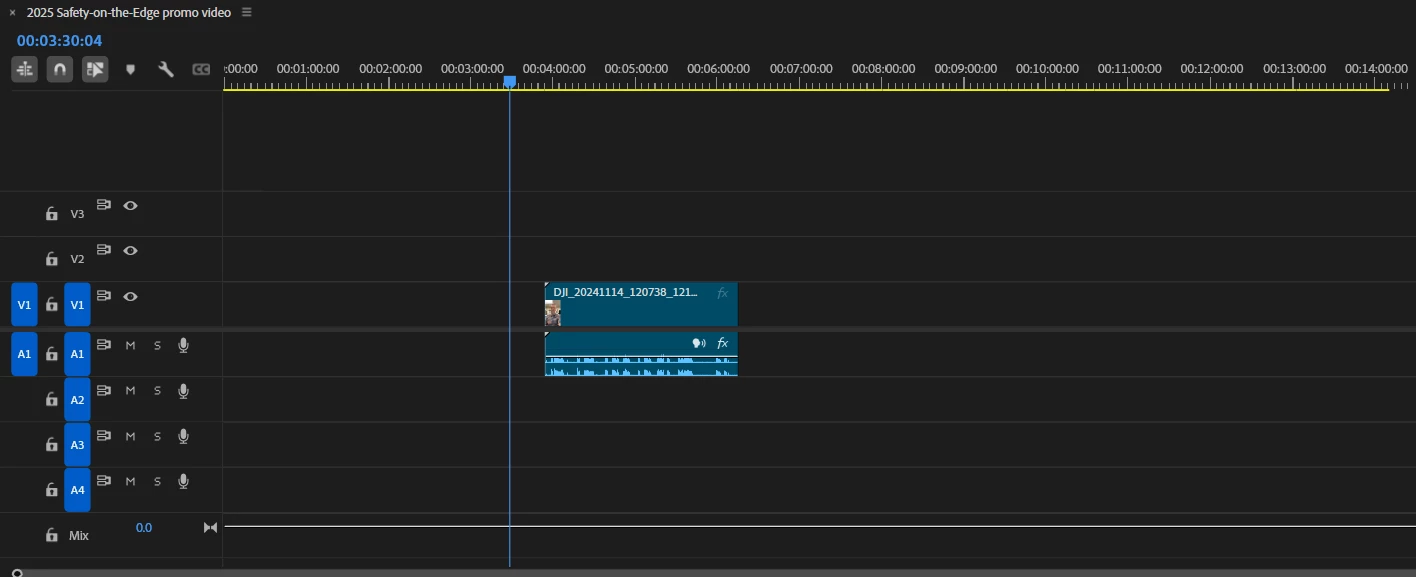The height and width of the screenshot is (577, 1416).
Task: Toggle lock on the Mix track
Action: point(51,536)
